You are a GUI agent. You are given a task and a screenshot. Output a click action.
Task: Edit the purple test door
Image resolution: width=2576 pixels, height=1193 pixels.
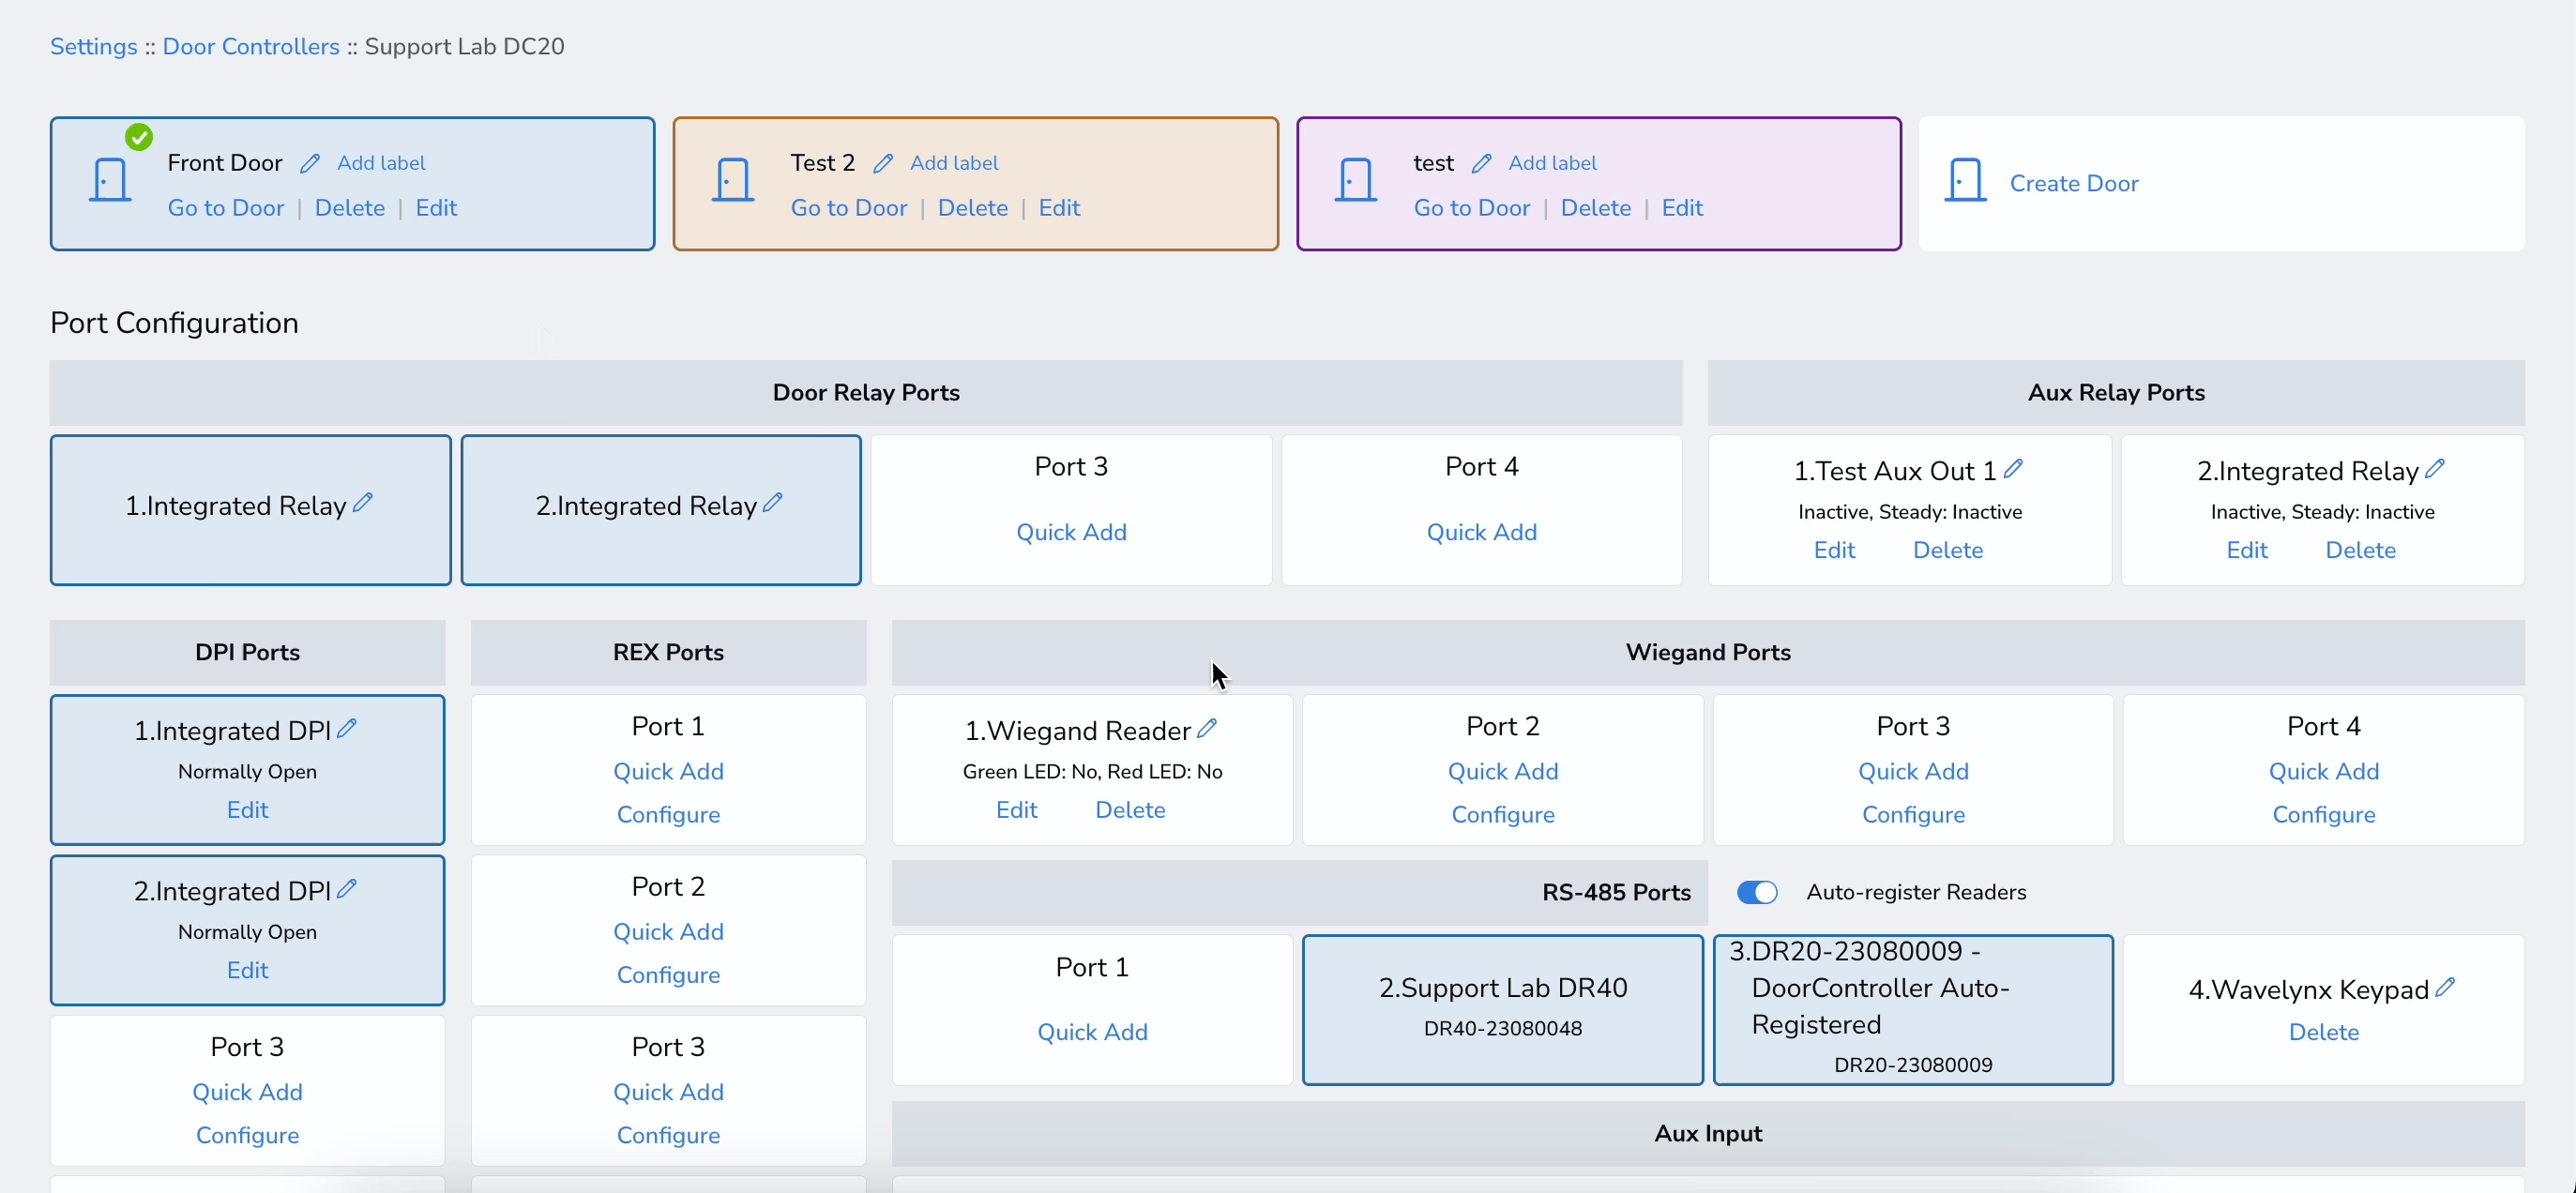point(1682,208)
